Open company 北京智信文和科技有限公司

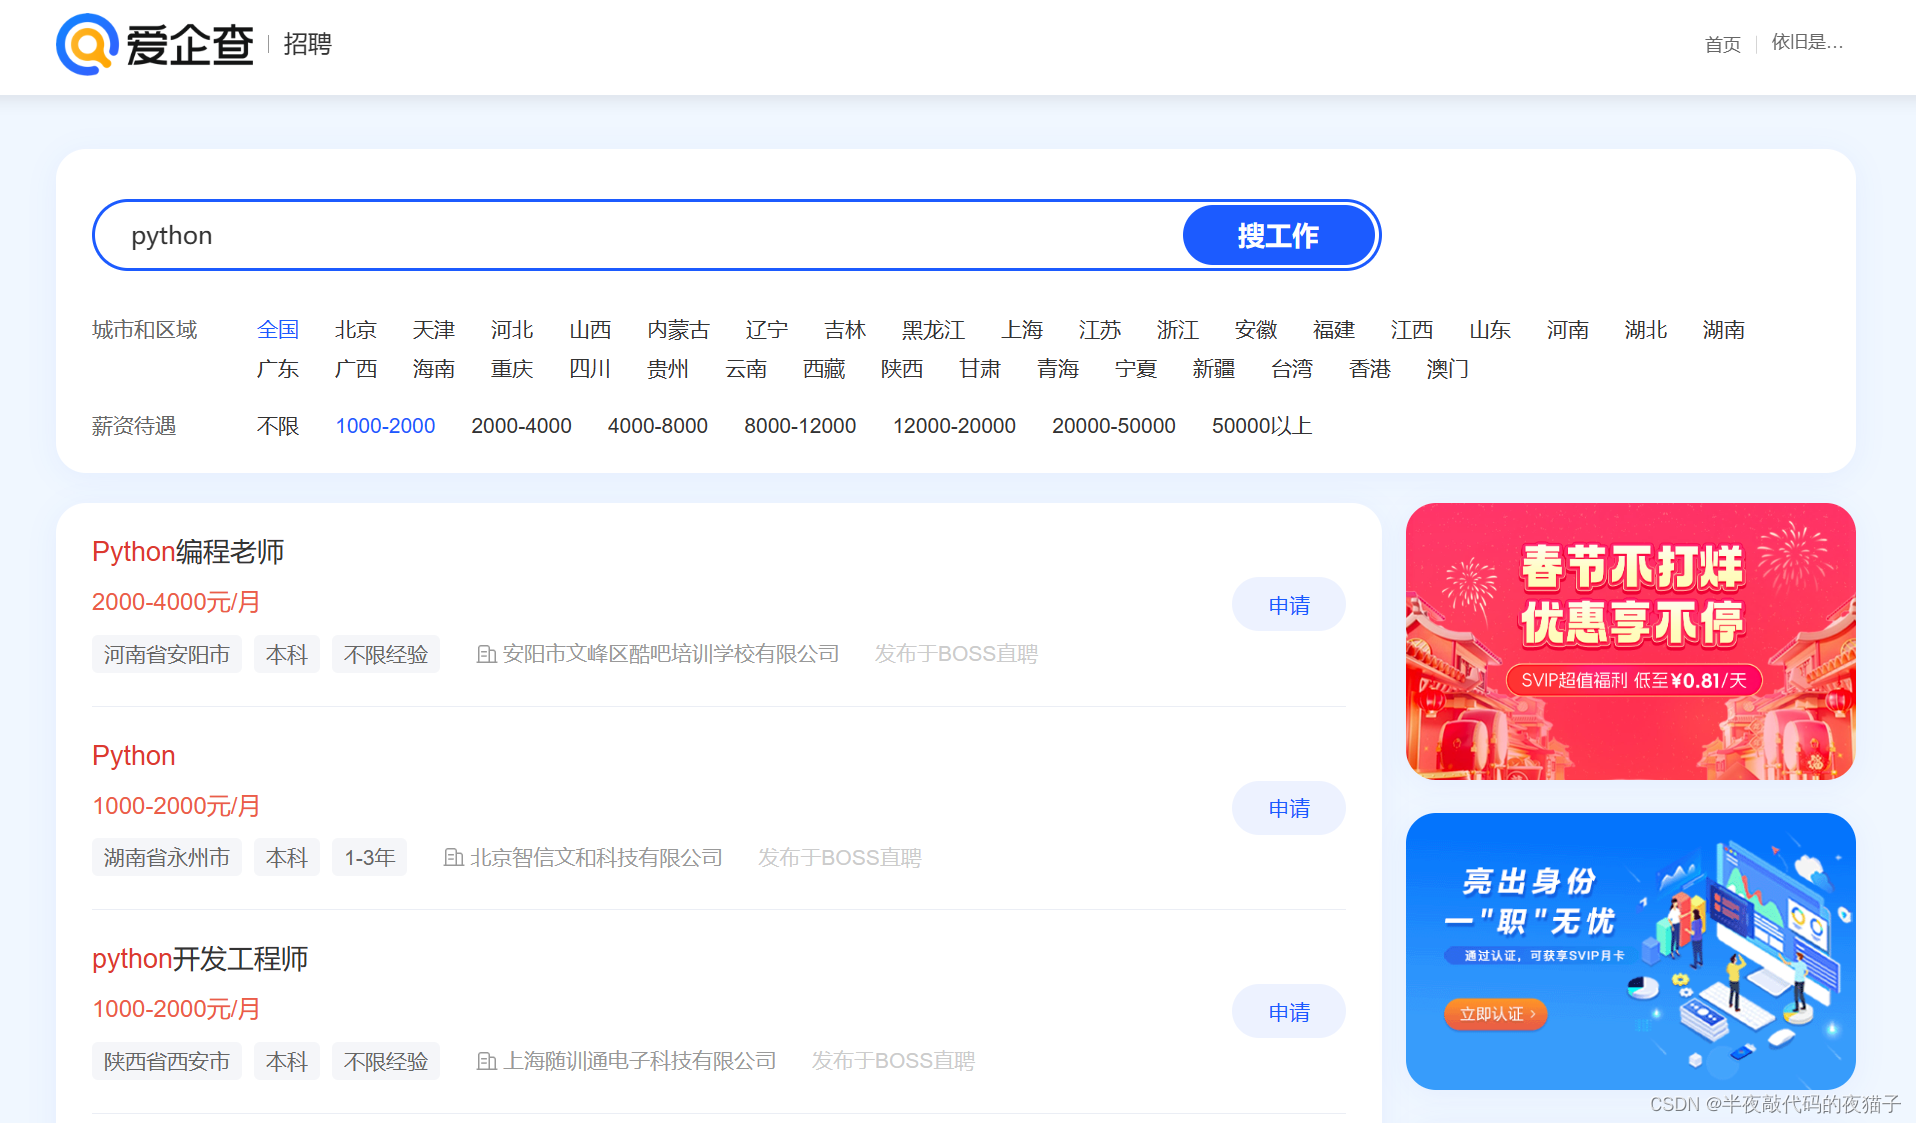(x=596, y=858)
